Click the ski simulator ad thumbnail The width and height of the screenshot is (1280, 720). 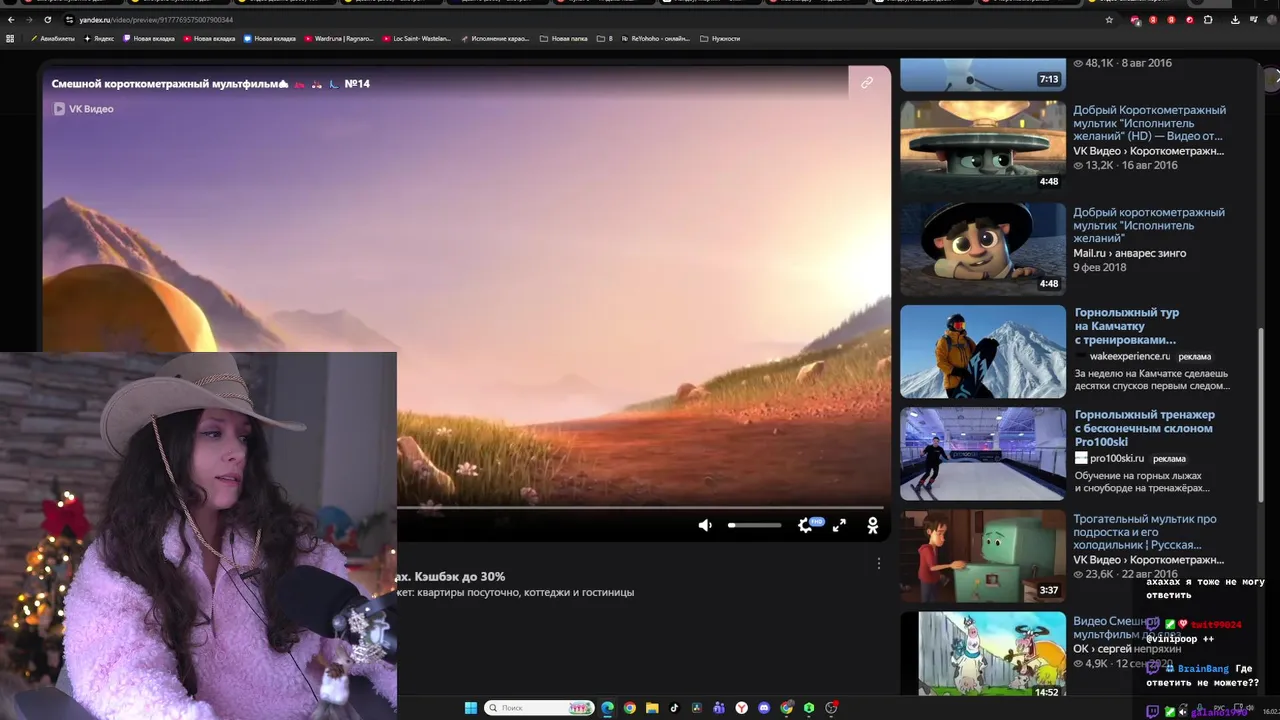click(983, 454)
